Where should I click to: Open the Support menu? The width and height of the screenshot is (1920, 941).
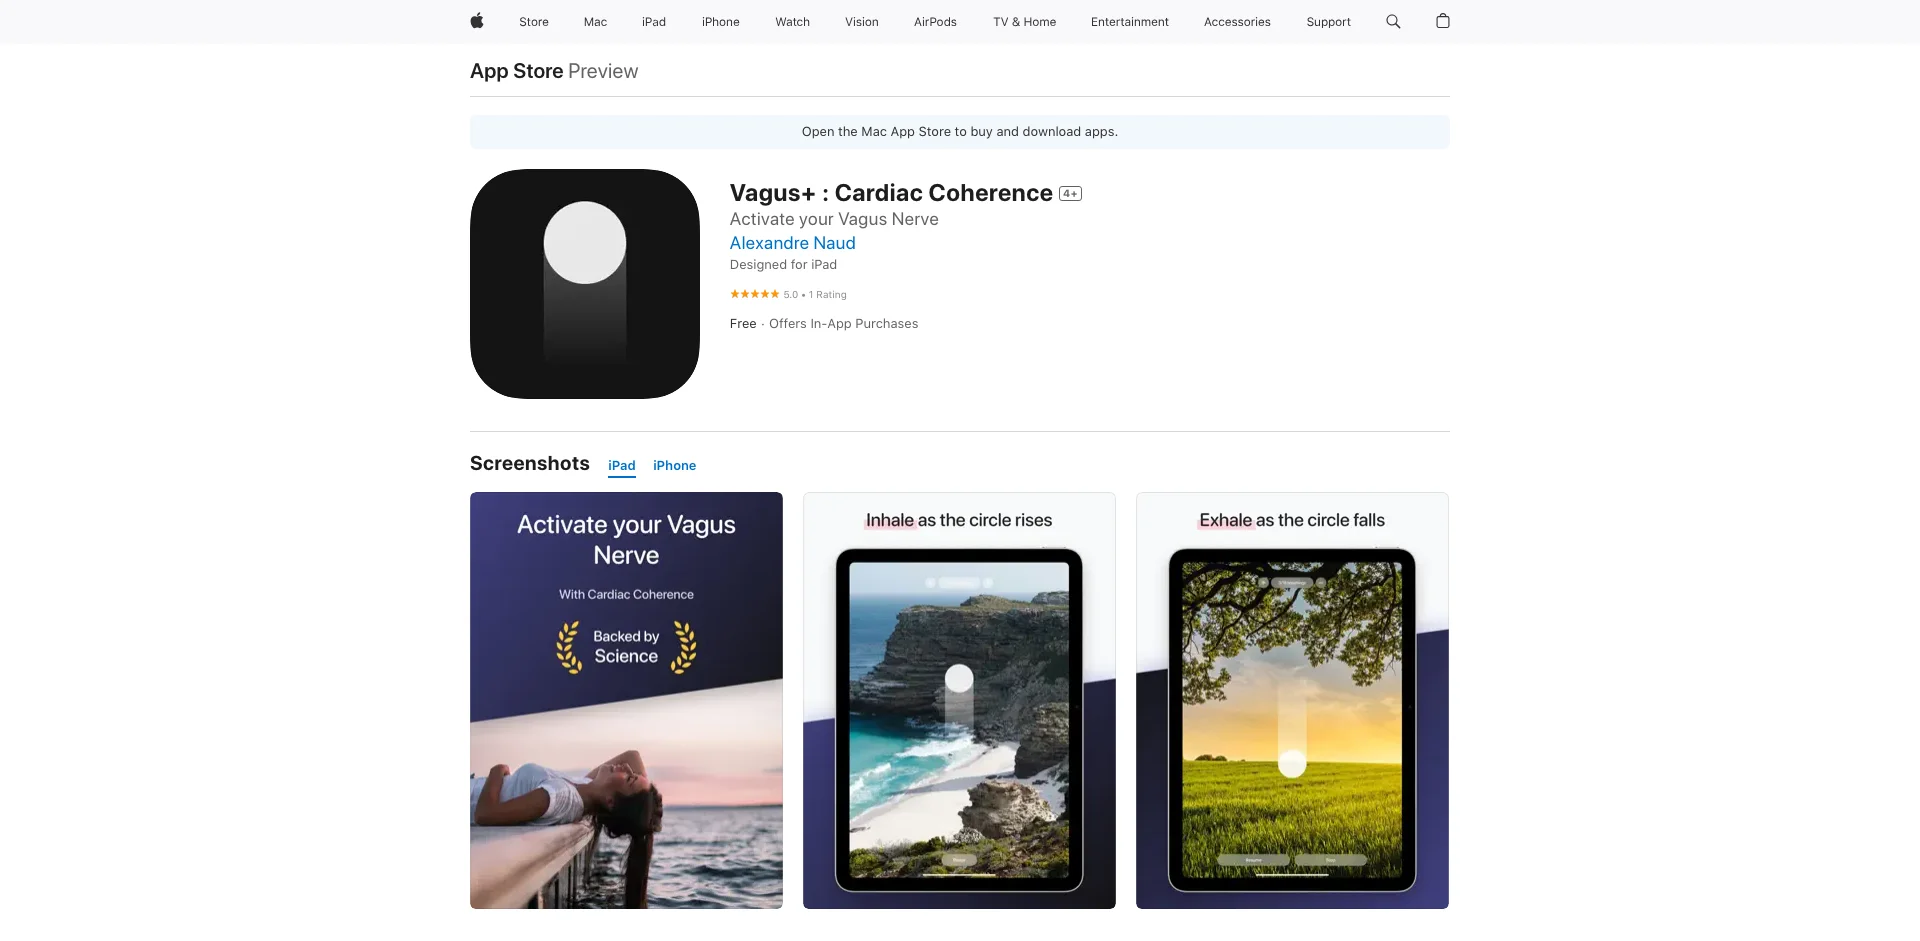click(x=1328, y=22)
